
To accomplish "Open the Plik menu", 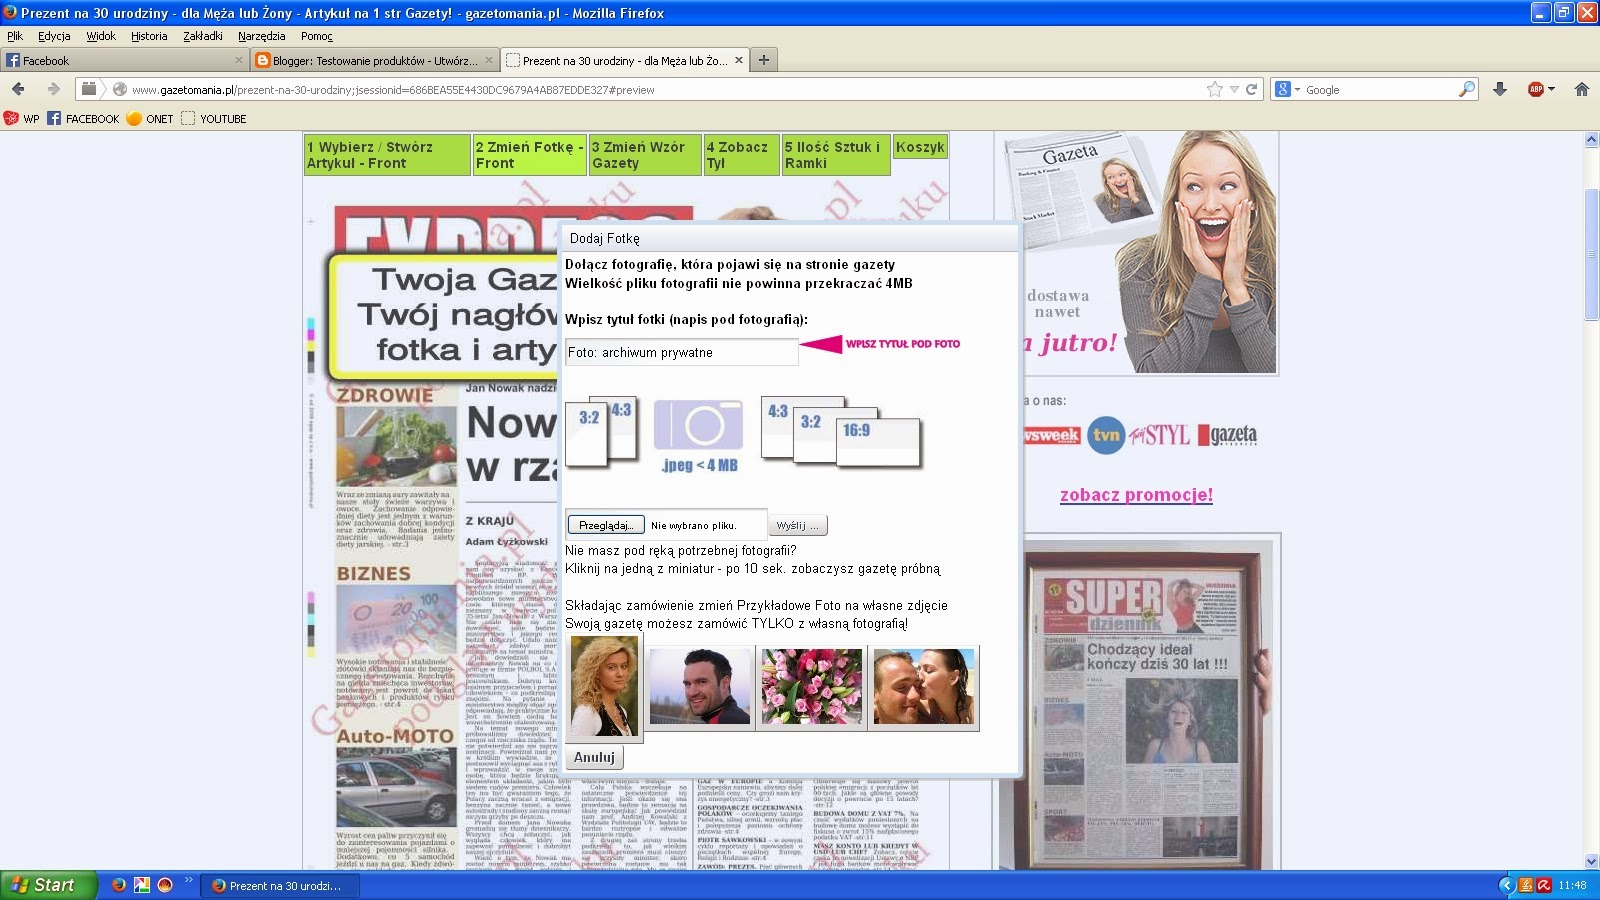I will coord(15,36).
